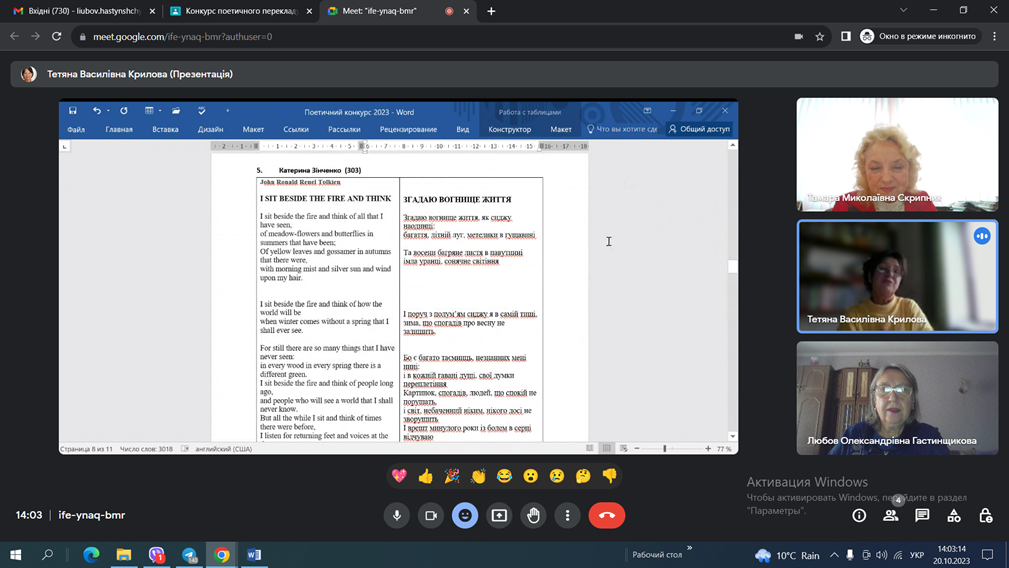The height and width of the screenshot is (568, 1009).
Task: Toggle the raise hand button
Action: pos(533,515)
